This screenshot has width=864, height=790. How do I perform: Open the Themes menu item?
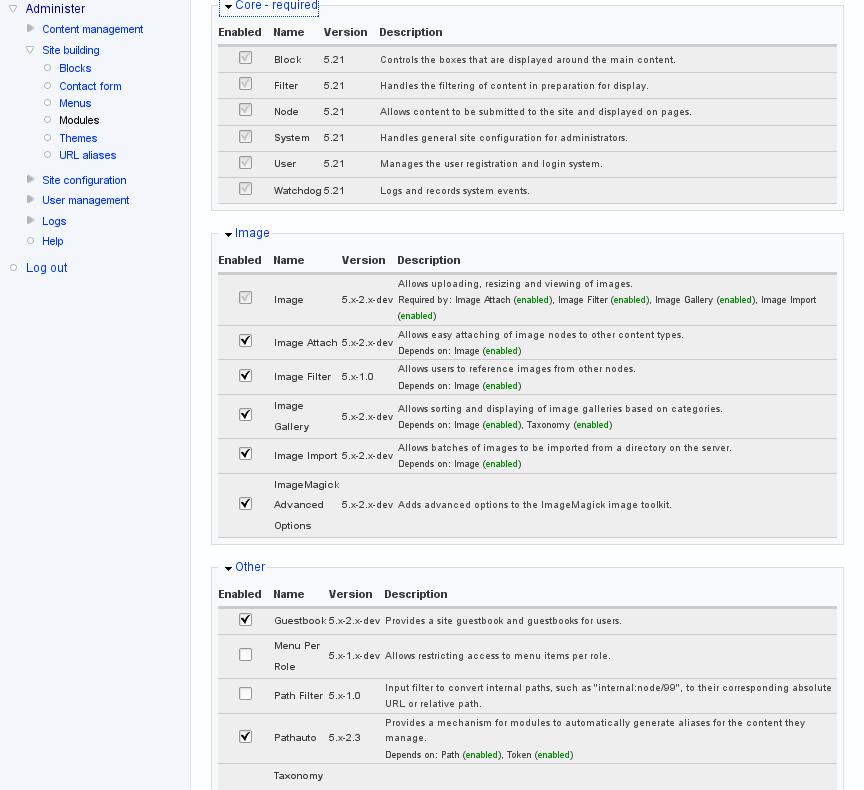pyautogui.click(x=78, y=138)
